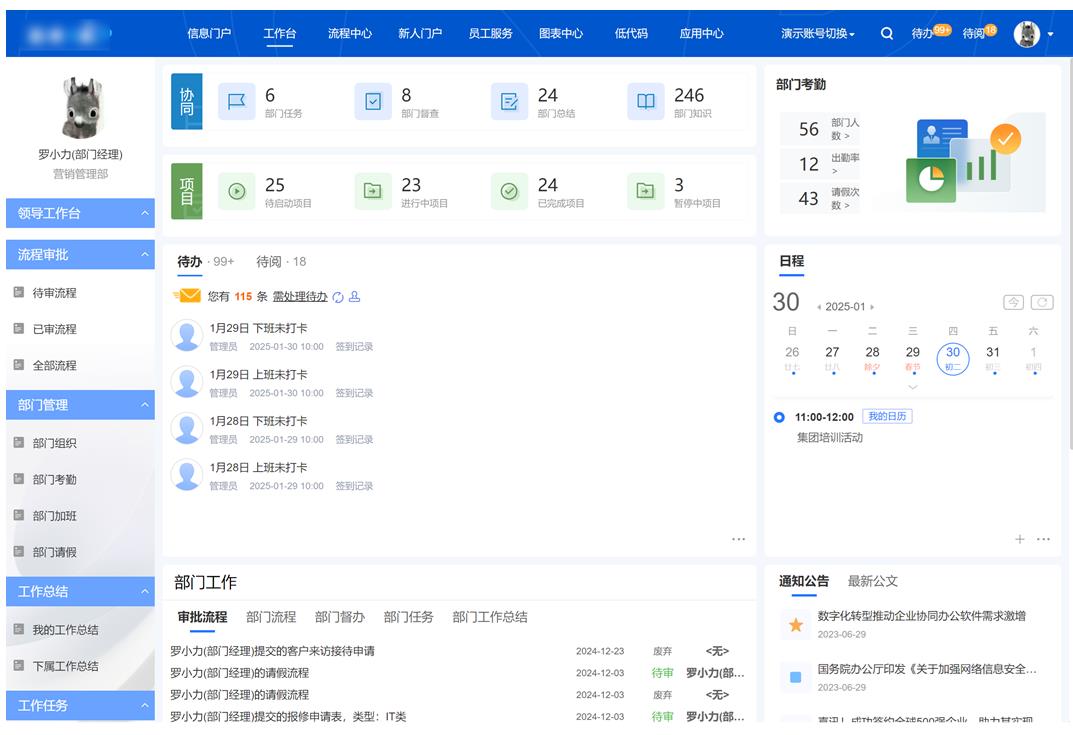The height and width of the screenshot is (735, 1073).
Task: Click the search magnifier icon in top bar
Action: pos(886,33)
